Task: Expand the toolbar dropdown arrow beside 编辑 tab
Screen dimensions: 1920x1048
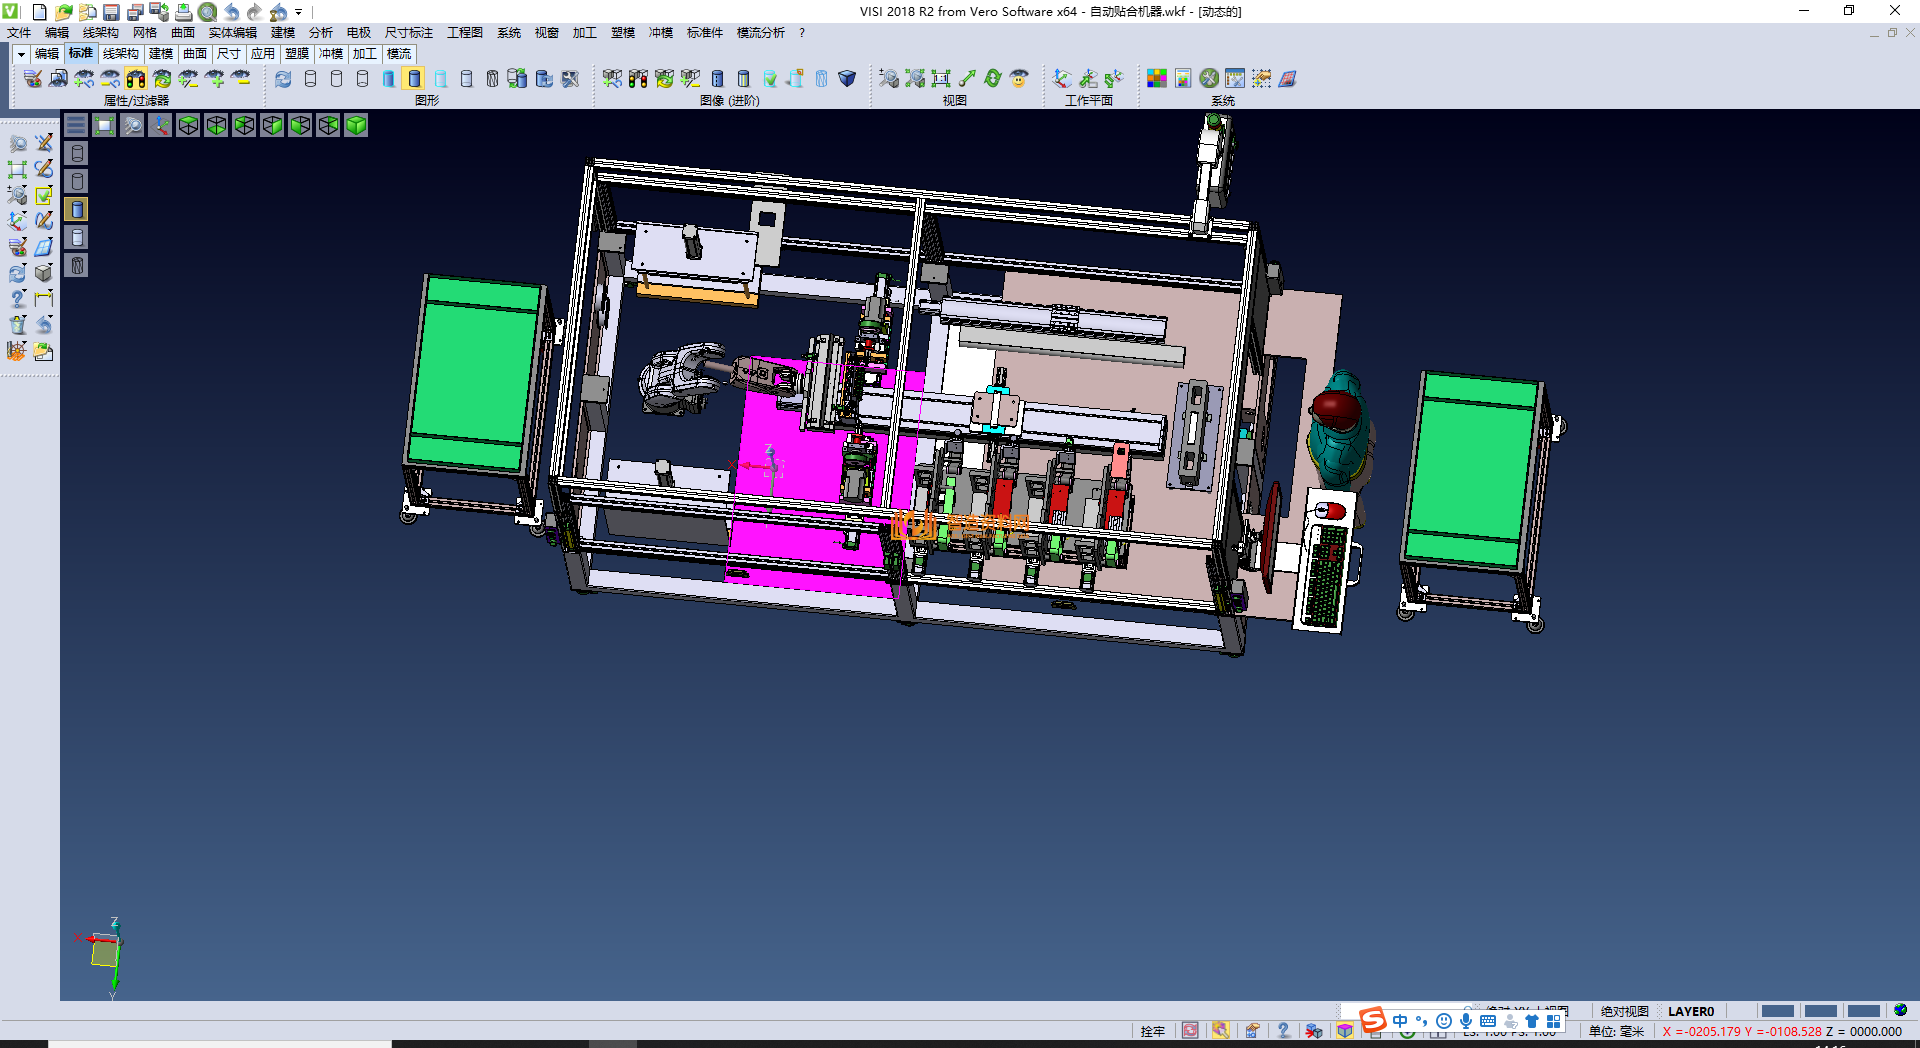Action: point(21,54)
